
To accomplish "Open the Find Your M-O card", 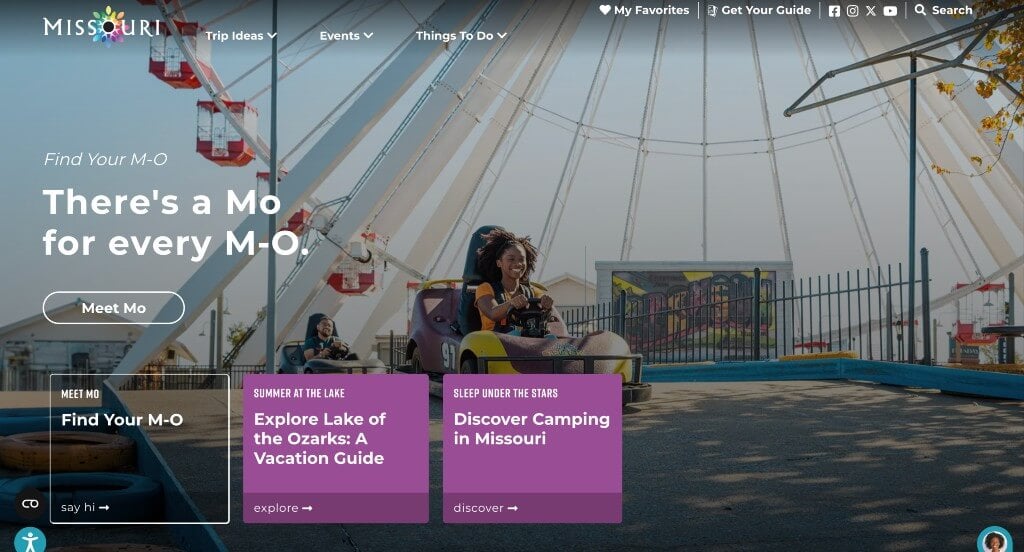I will (140, 448).
